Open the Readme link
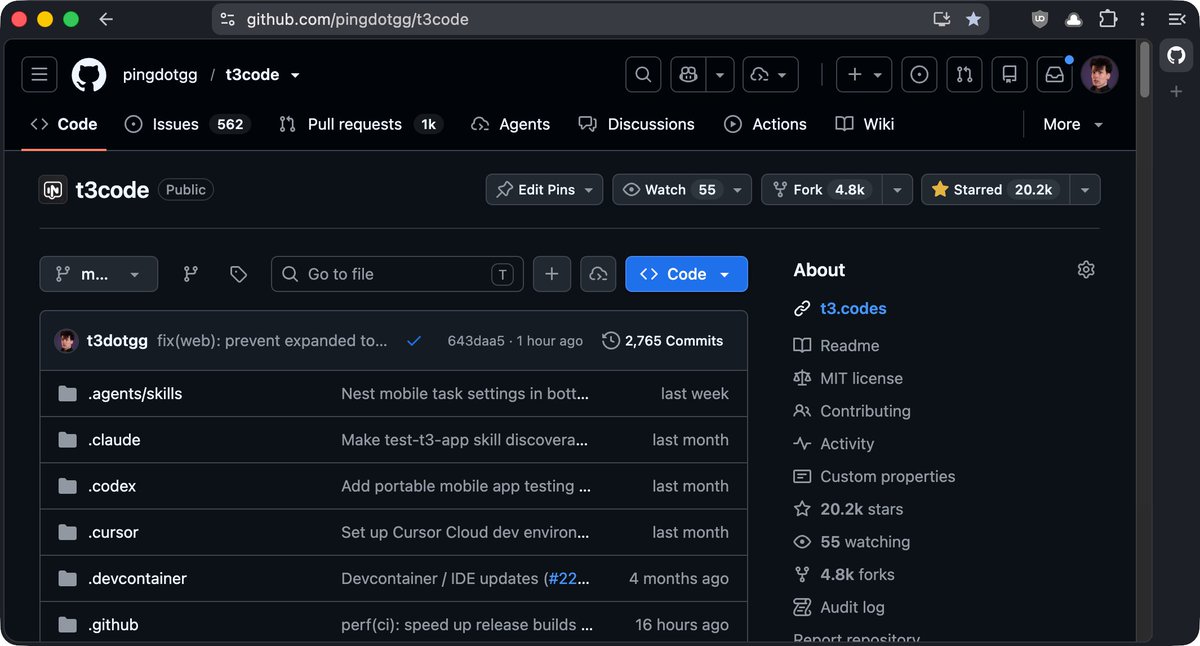The height and width of the screenshot is (646, 1200). tap(849, 345)
